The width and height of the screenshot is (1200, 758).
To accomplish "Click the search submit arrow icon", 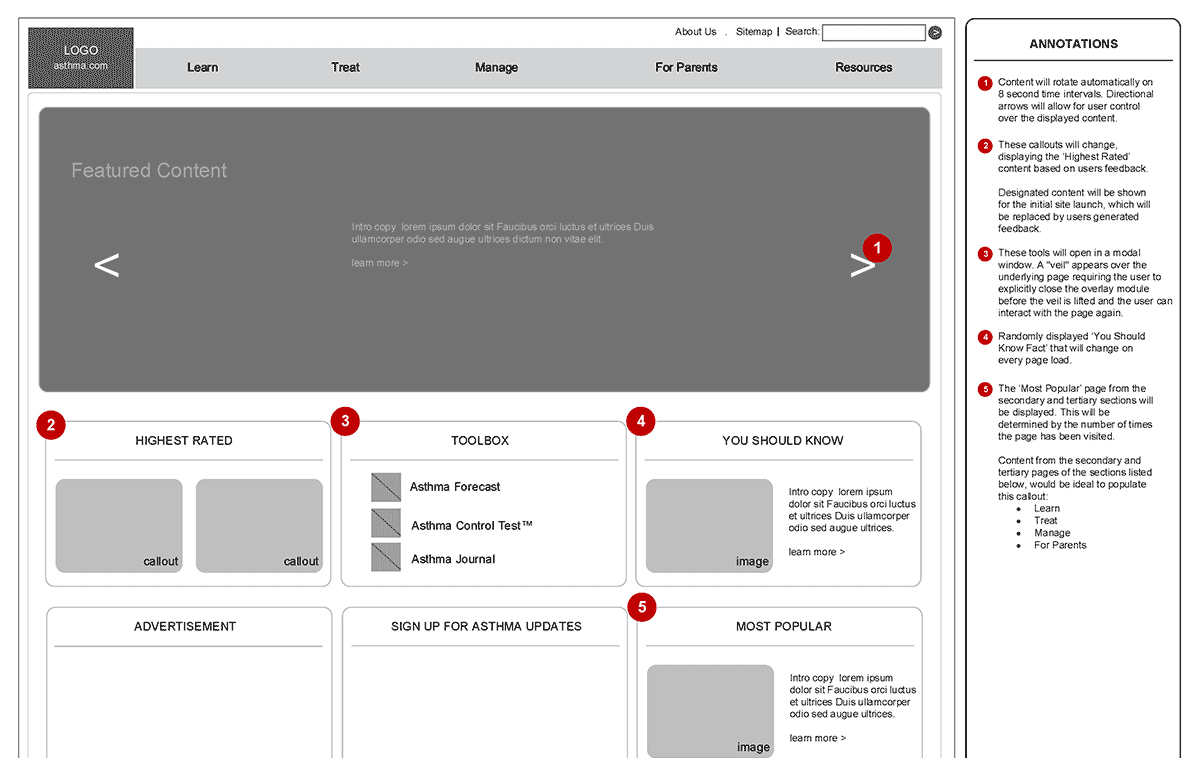I will pos(935,33).
